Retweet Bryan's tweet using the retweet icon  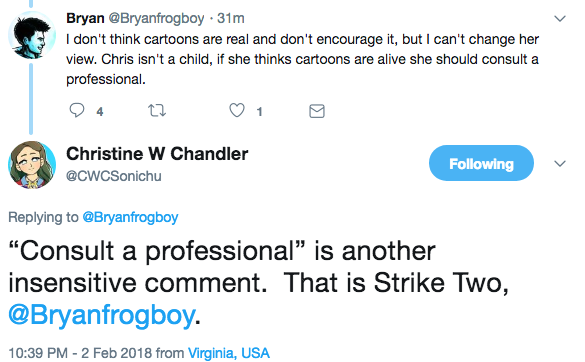pos(157,111)
